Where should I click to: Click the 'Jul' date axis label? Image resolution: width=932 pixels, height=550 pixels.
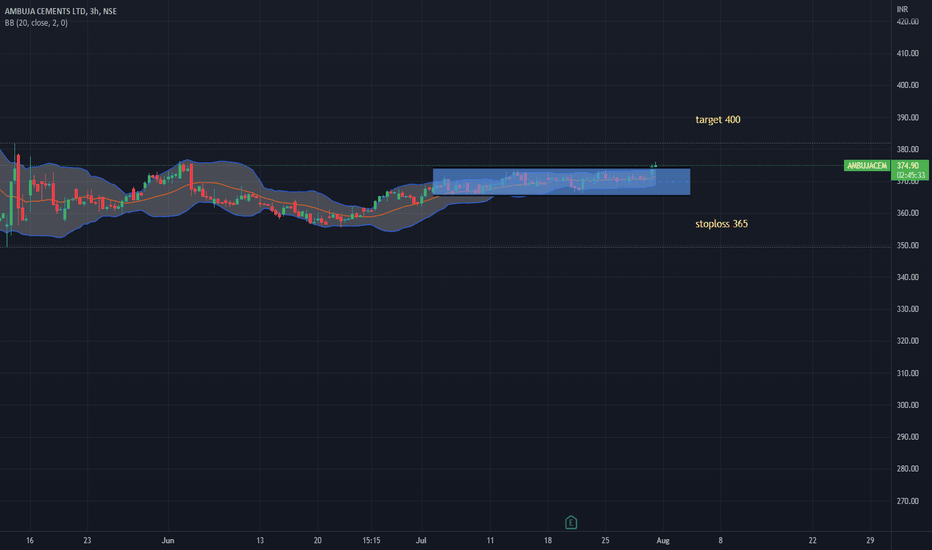click(x=421, y=540)
